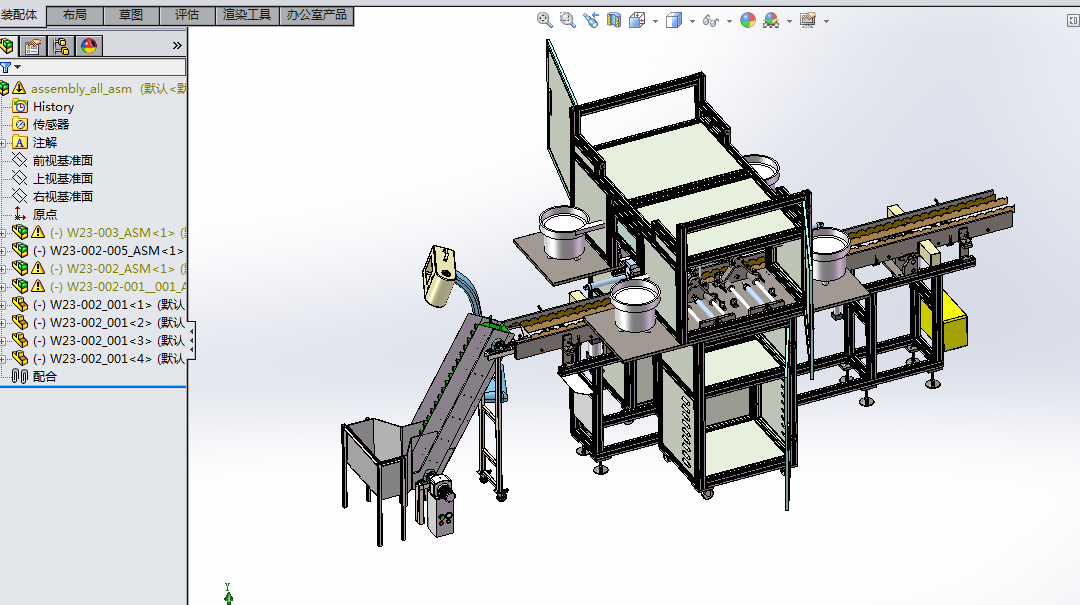Click the Apply Scene icon

(x=771, y=20)
